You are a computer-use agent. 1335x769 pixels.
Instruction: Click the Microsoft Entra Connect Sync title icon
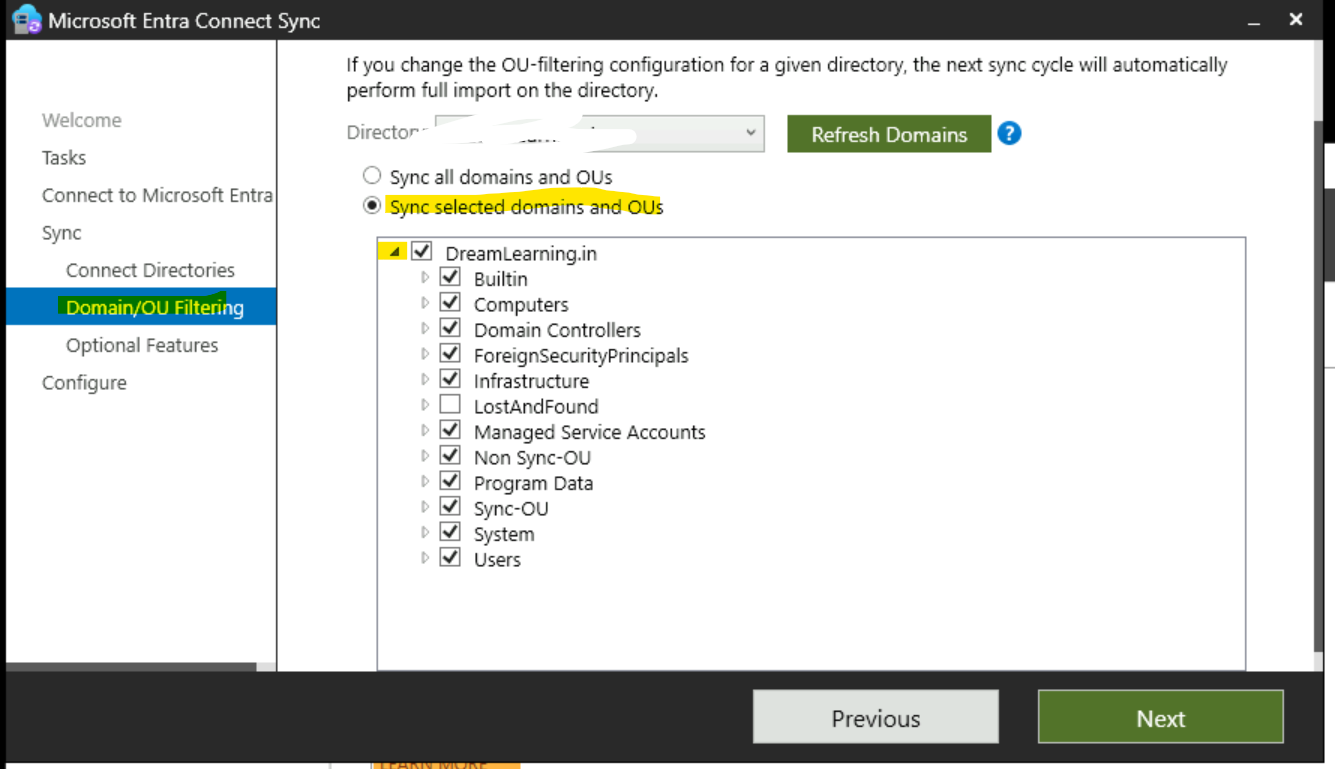pyautogui.click(x=27, y=20)
